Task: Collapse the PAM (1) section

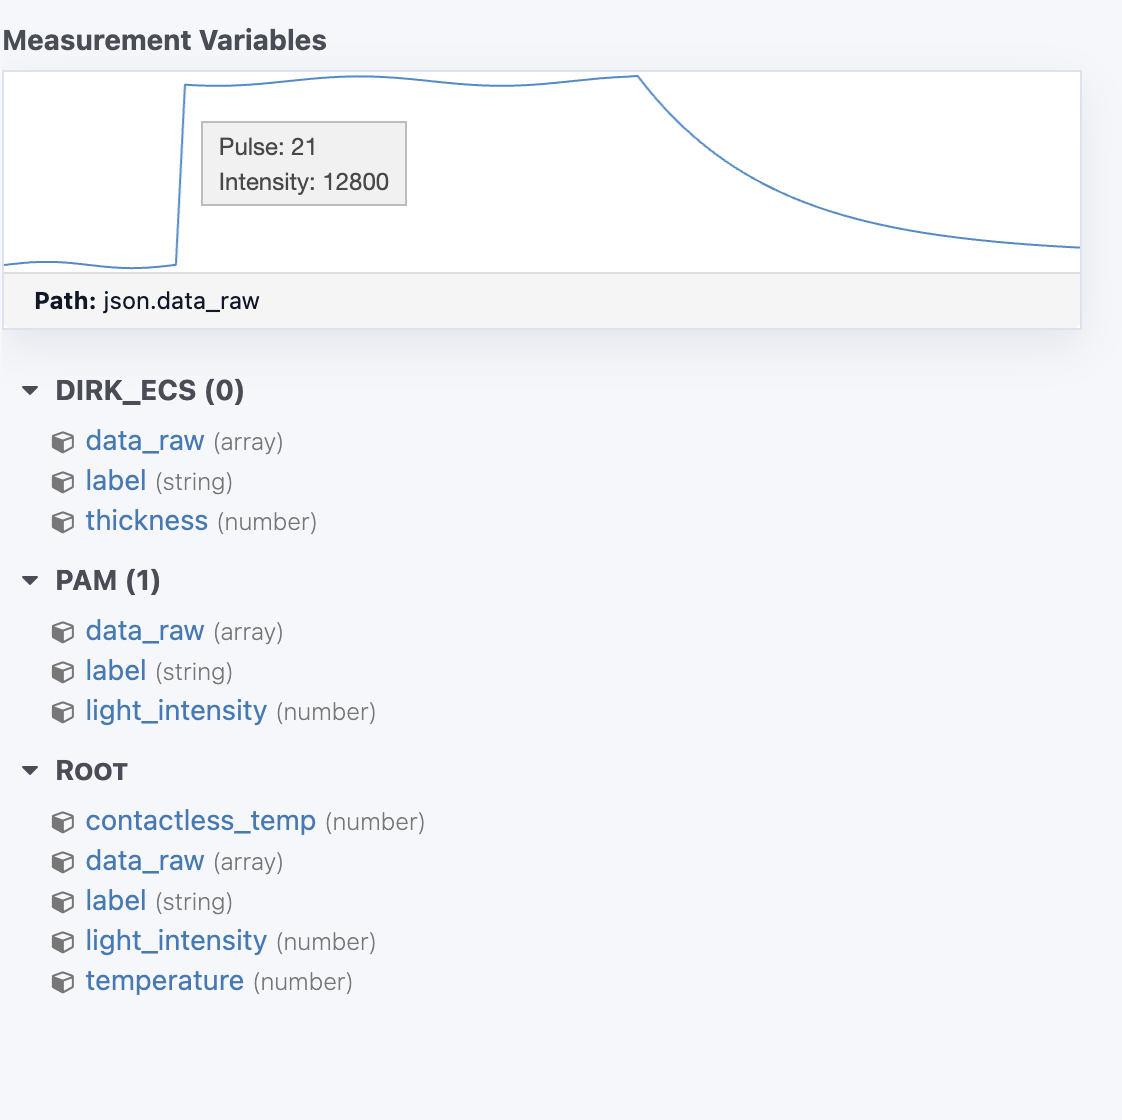Action: click(x=30, y=580)
